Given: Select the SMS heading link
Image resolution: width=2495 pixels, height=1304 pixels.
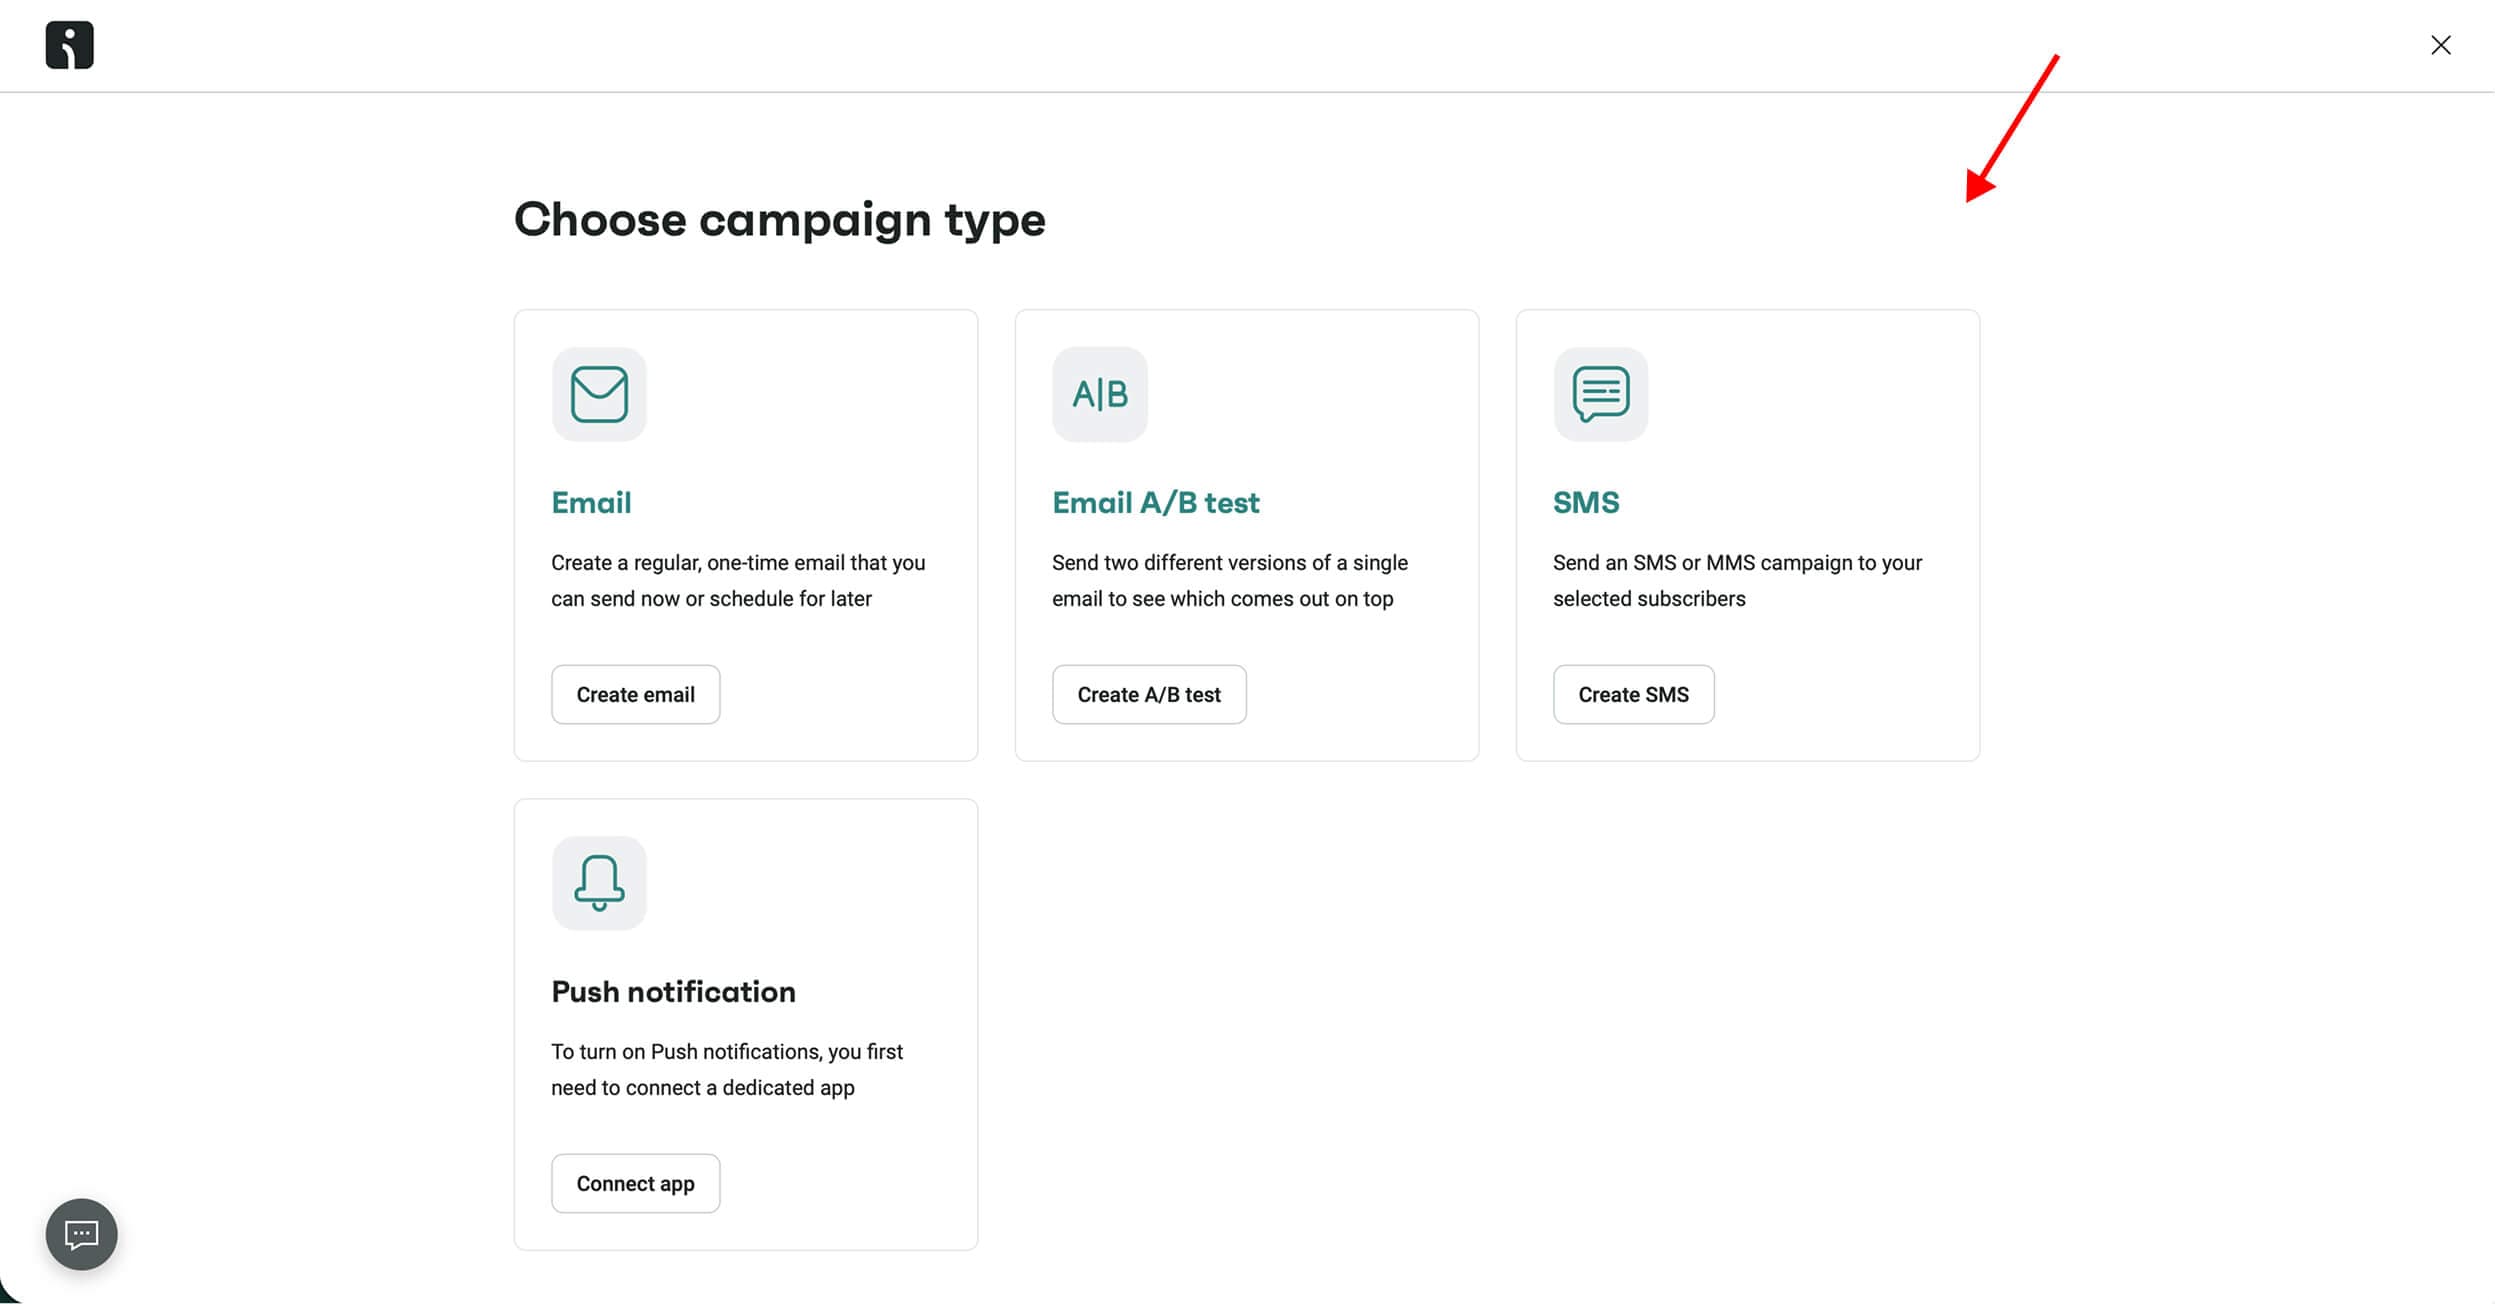Looking at the screenshot, I should click(1585, 503).
